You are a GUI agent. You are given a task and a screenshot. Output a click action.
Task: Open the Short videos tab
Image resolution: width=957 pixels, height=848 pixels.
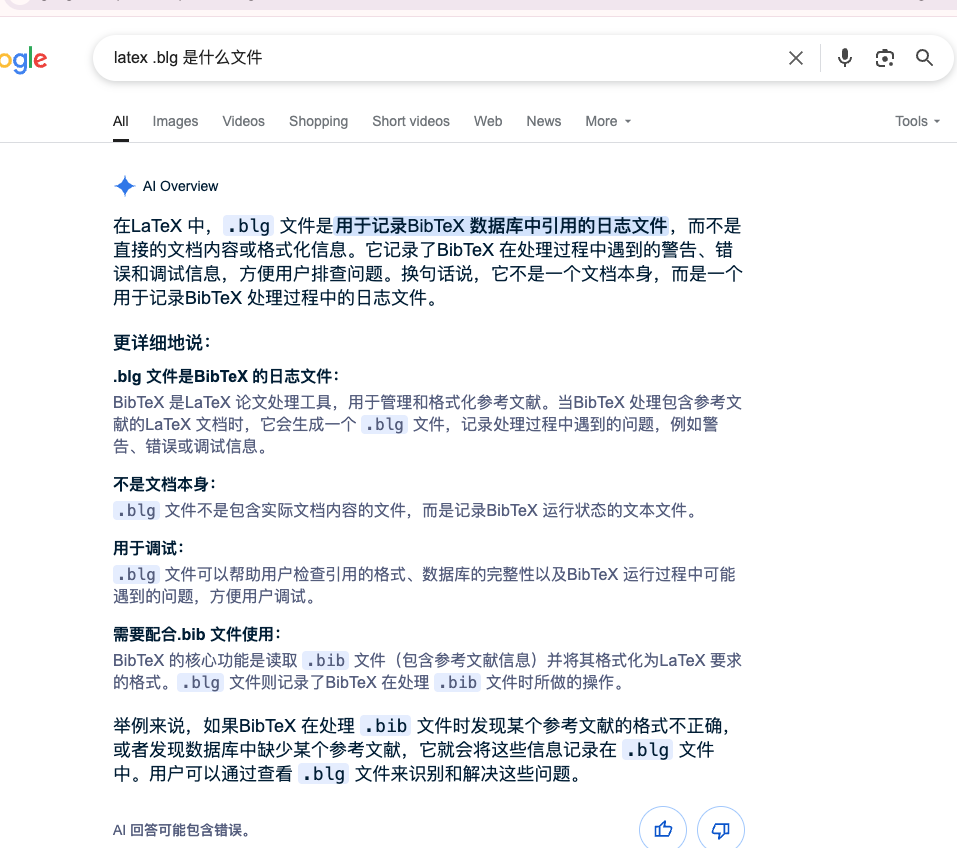pyautogui.click(x=411, y=121)
